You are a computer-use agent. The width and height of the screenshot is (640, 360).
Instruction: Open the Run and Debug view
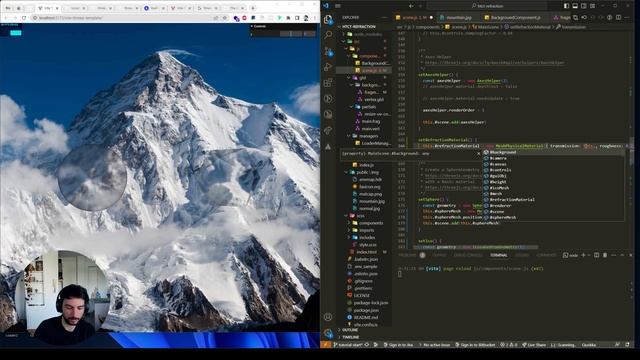(x=328, y=67)
